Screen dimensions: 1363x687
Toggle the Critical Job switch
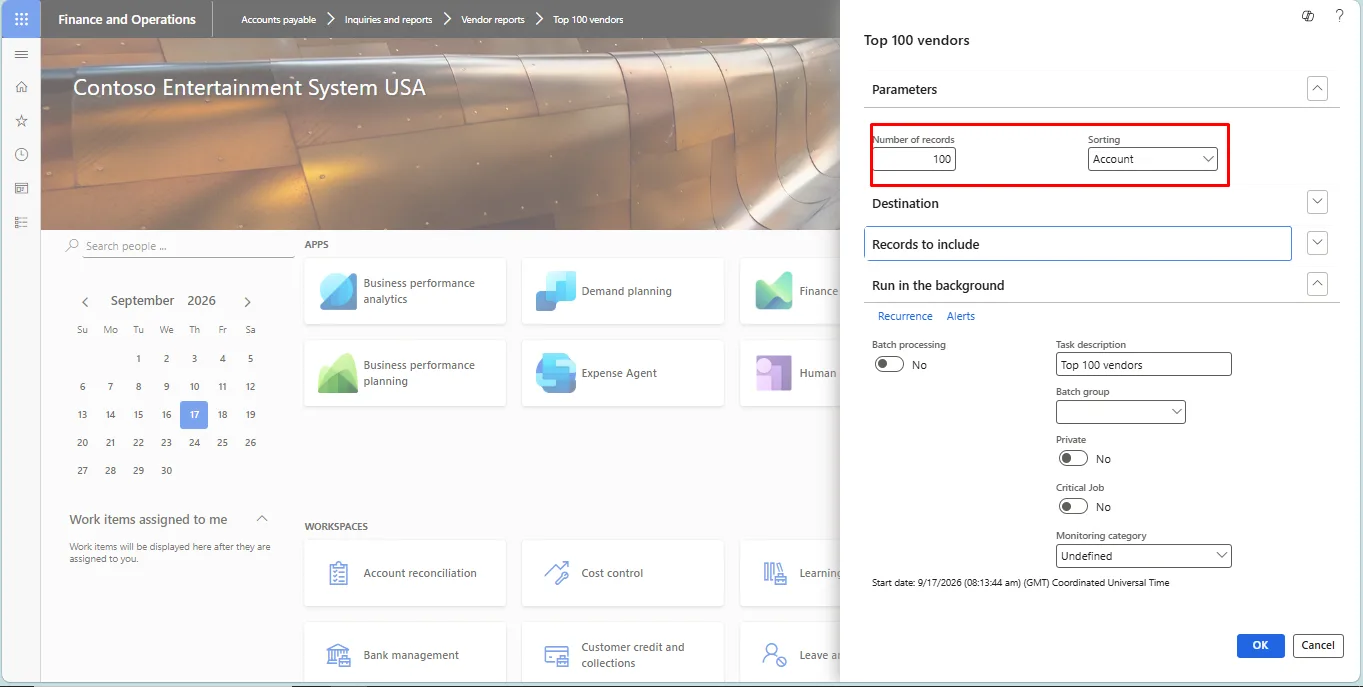(x=1073, y=507)
